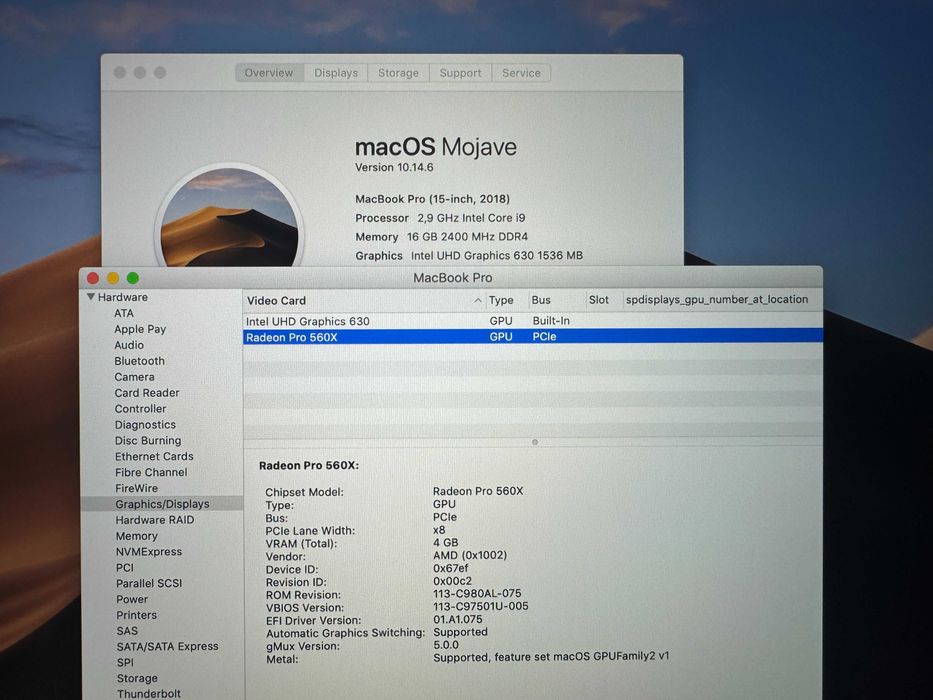
Task: Click the PCIe Lane Width value x8
Action: pyautogui.click(x=439, y=530)
